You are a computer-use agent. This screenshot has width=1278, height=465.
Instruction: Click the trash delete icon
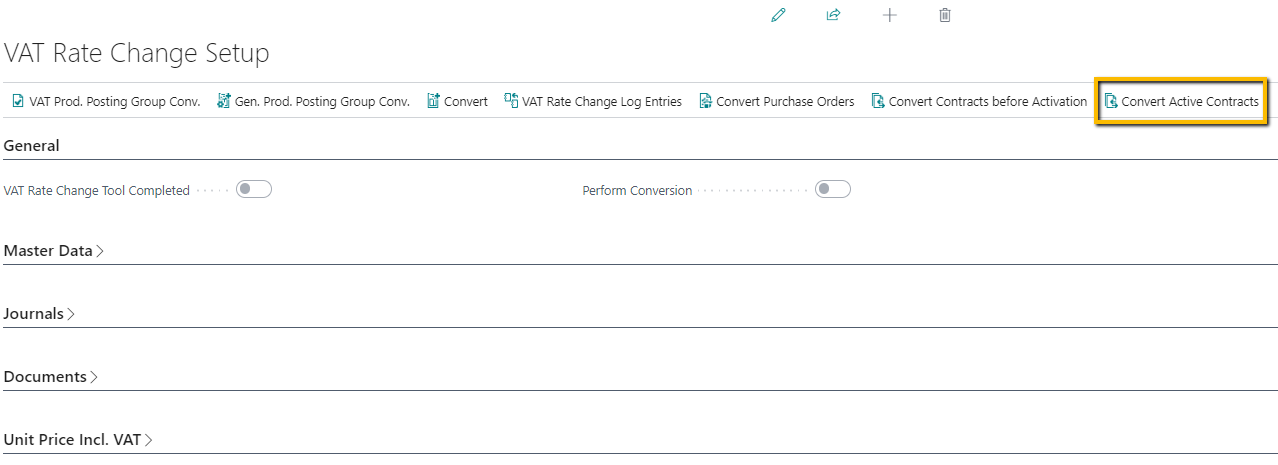[x=945, y=15]
